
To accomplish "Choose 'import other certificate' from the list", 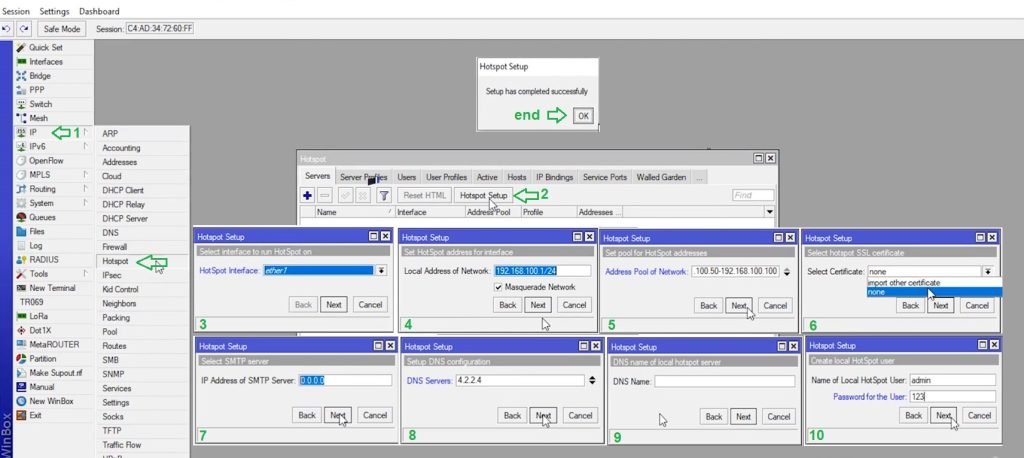I will pyautogui.click(x=905, y=283).
